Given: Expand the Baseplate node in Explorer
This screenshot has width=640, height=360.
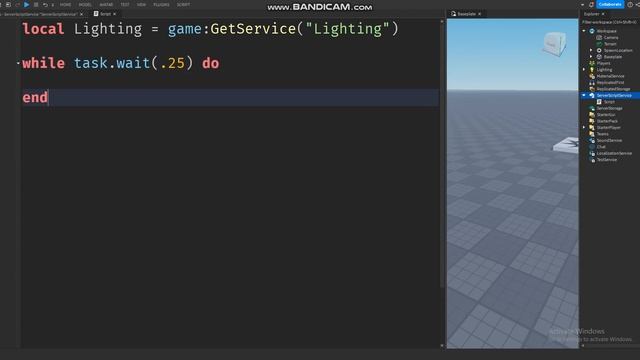Looking at the screenshot, I should pos(591,57).
